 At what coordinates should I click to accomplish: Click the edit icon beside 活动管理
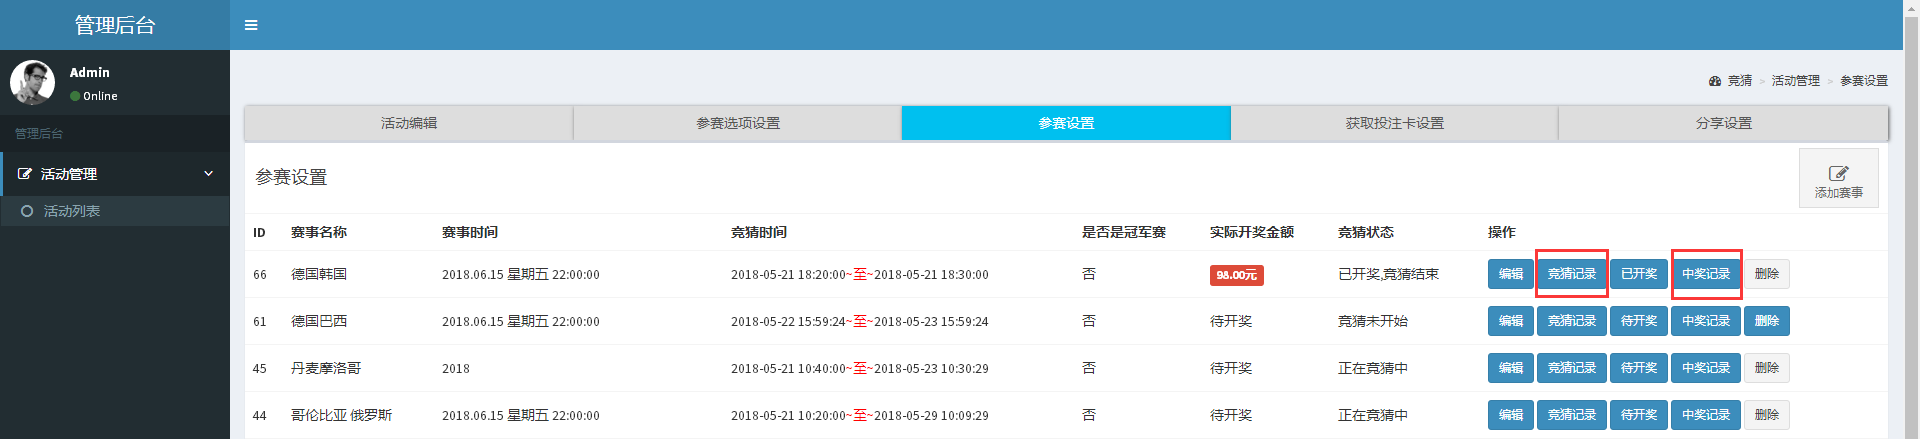coord(25,174)
